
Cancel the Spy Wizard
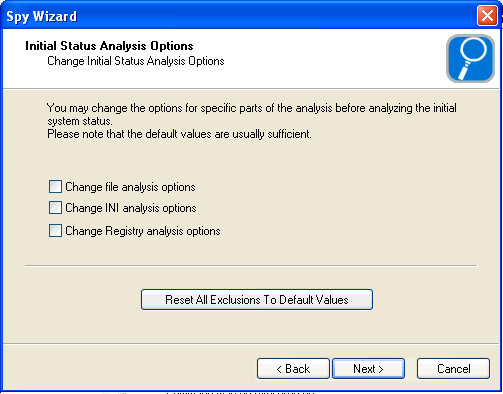[453, 369]
